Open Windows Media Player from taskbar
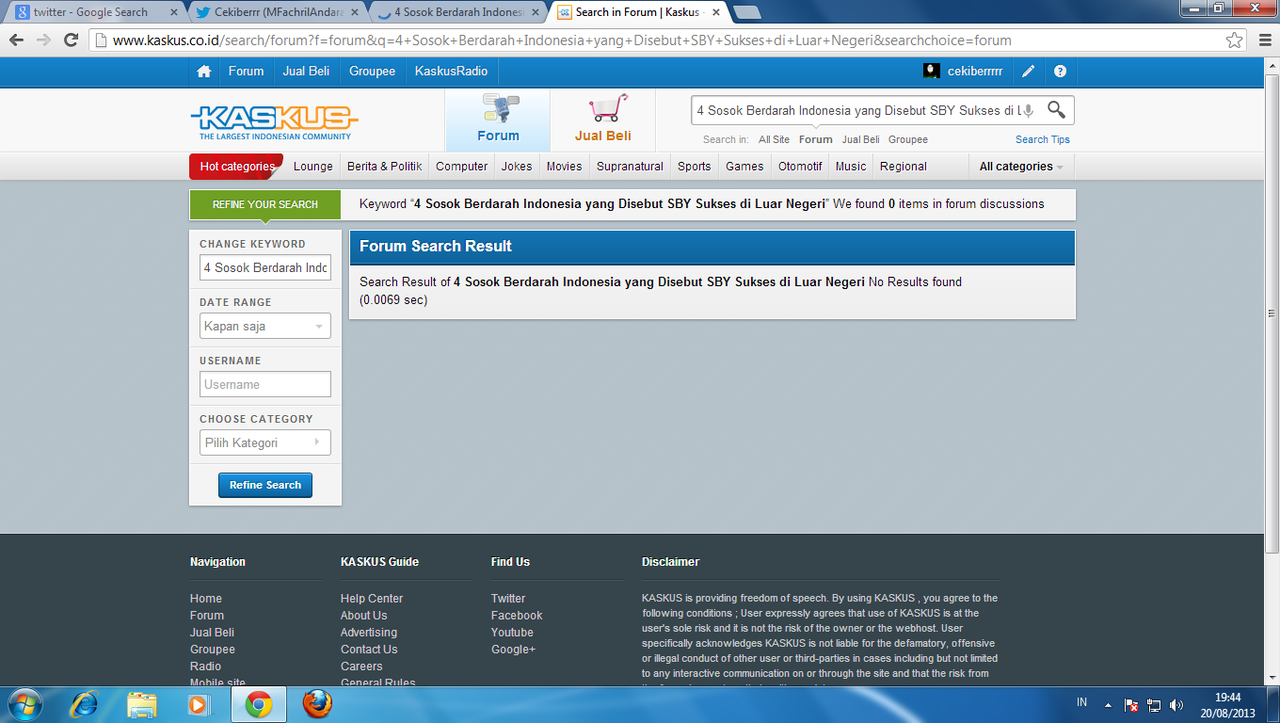The height and width of the screenshot is (723, 1280). [x=198, y=704]
